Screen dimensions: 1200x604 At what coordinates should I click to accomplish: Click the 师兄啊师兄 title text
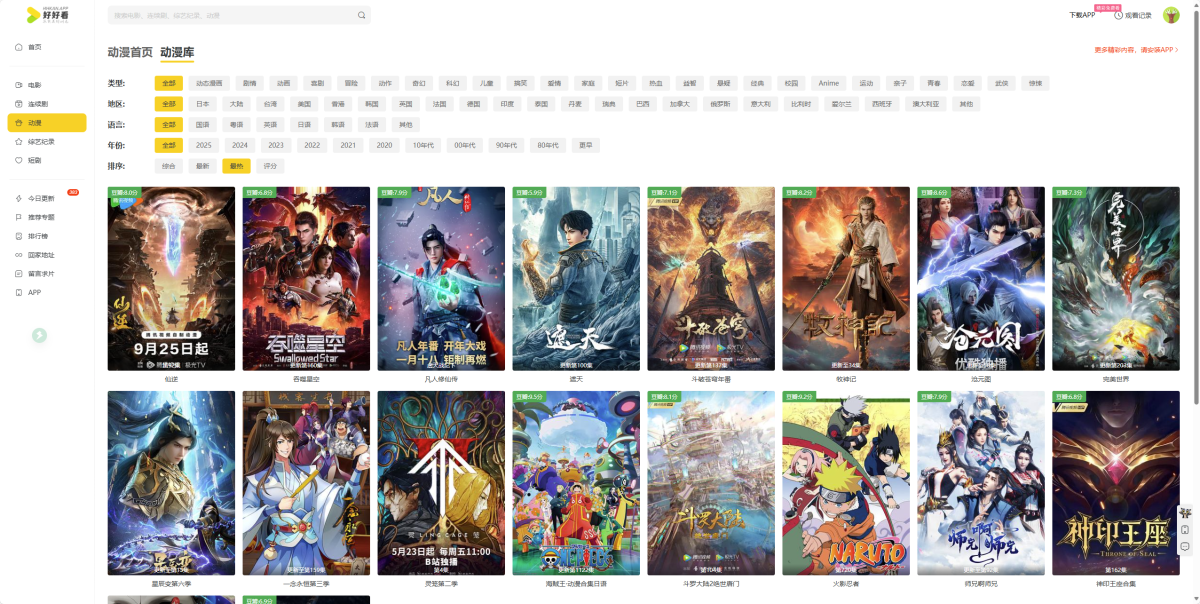pos(981,584)
